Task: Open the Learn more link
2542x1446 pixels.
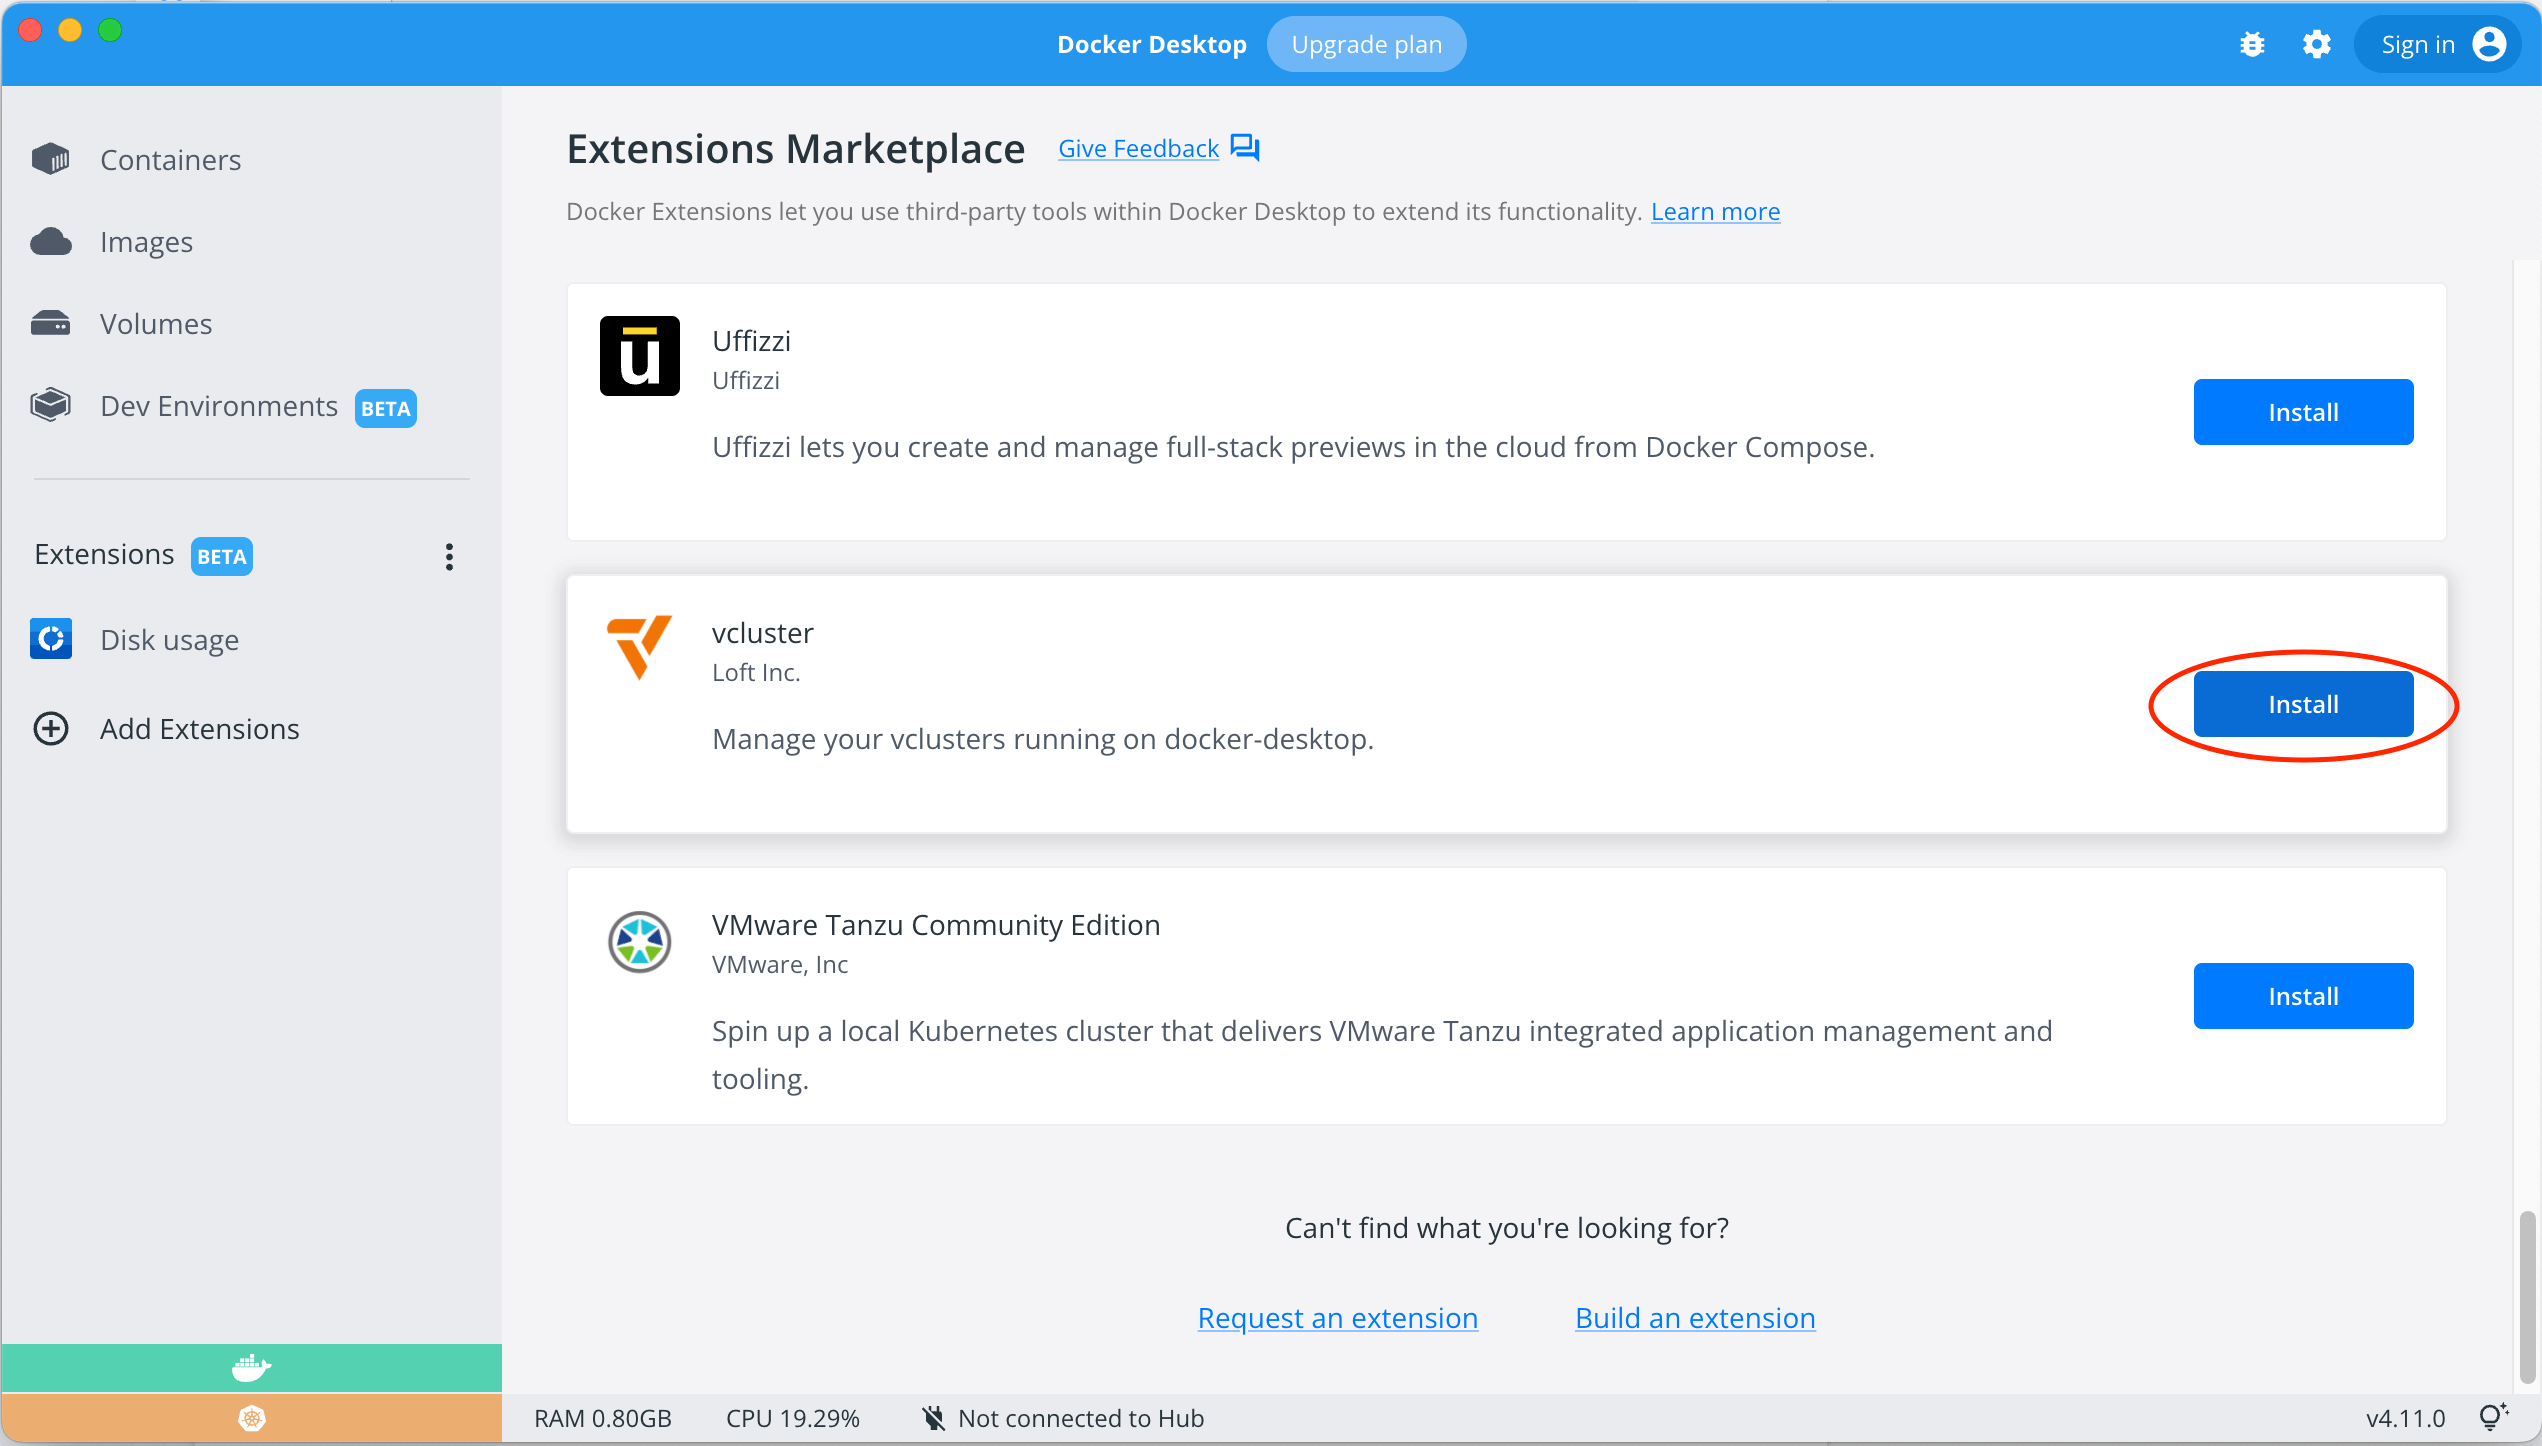Action: coord(1716,211)
